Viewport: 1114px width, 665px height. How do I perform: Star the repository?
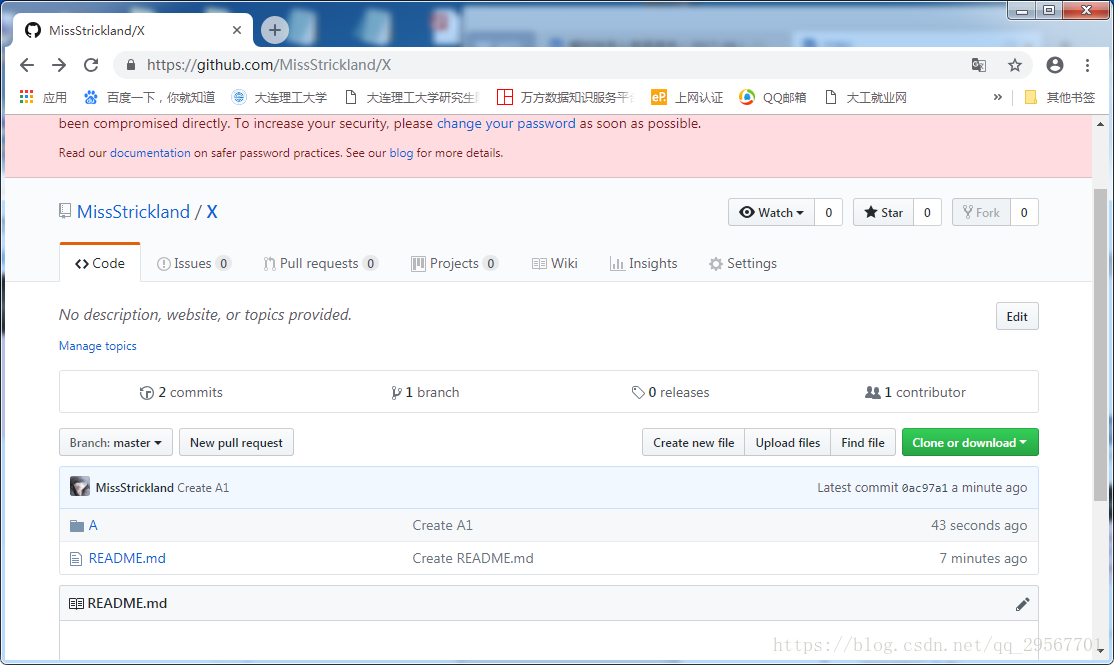883,212
